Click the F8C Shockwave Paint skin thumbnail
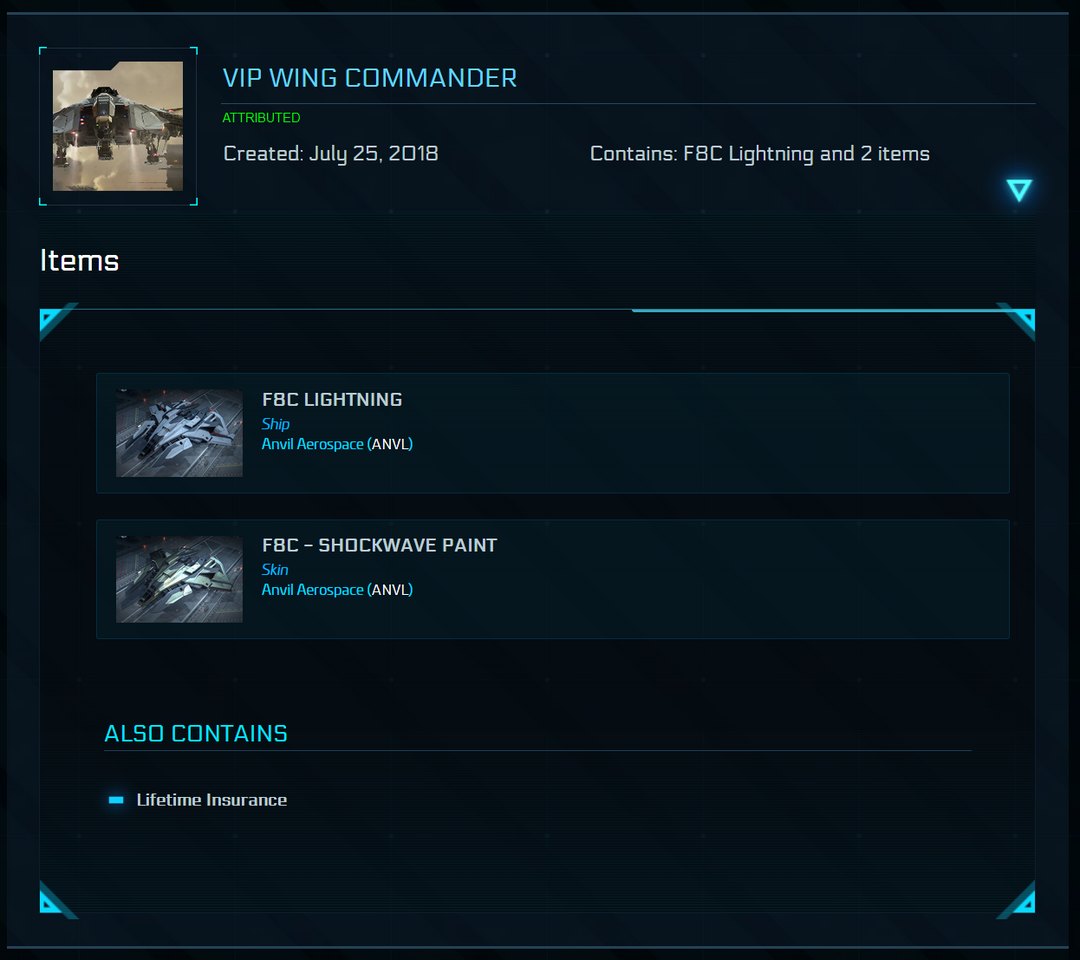Image resolution: width=1080 pixels, height=960 pixels. point(179,578)
